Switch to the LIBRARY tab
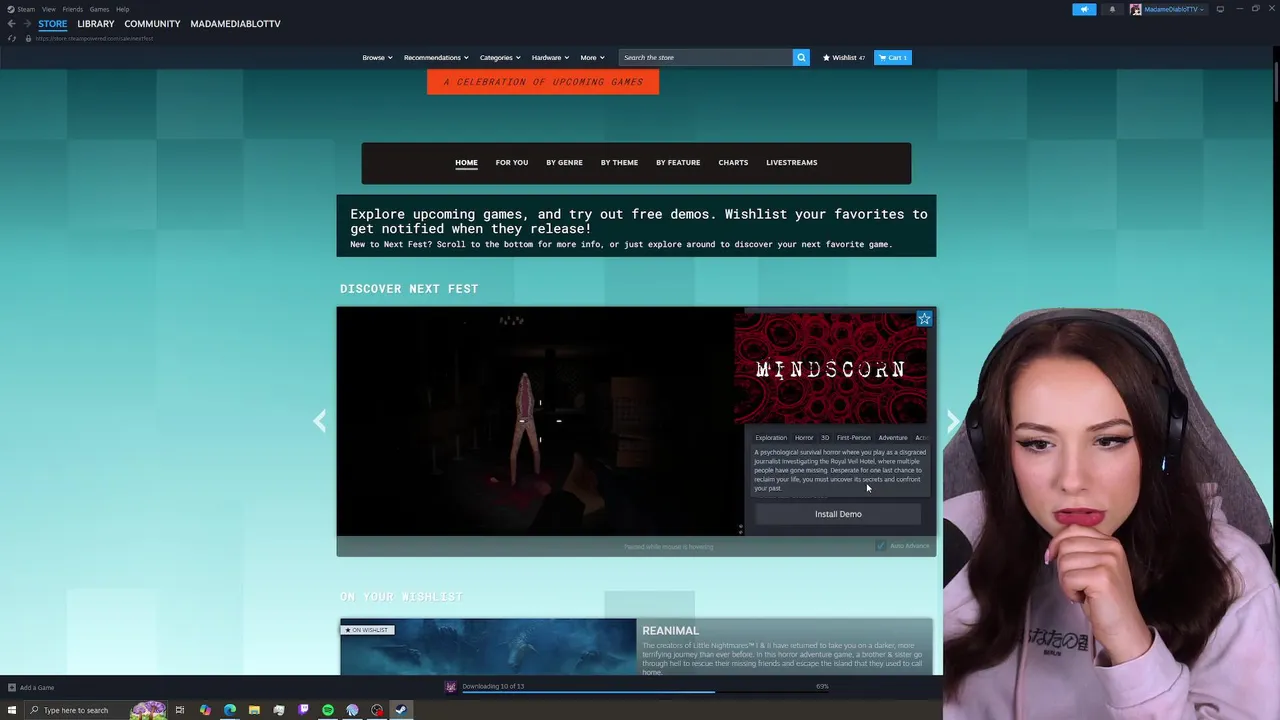 coord(96,24)
